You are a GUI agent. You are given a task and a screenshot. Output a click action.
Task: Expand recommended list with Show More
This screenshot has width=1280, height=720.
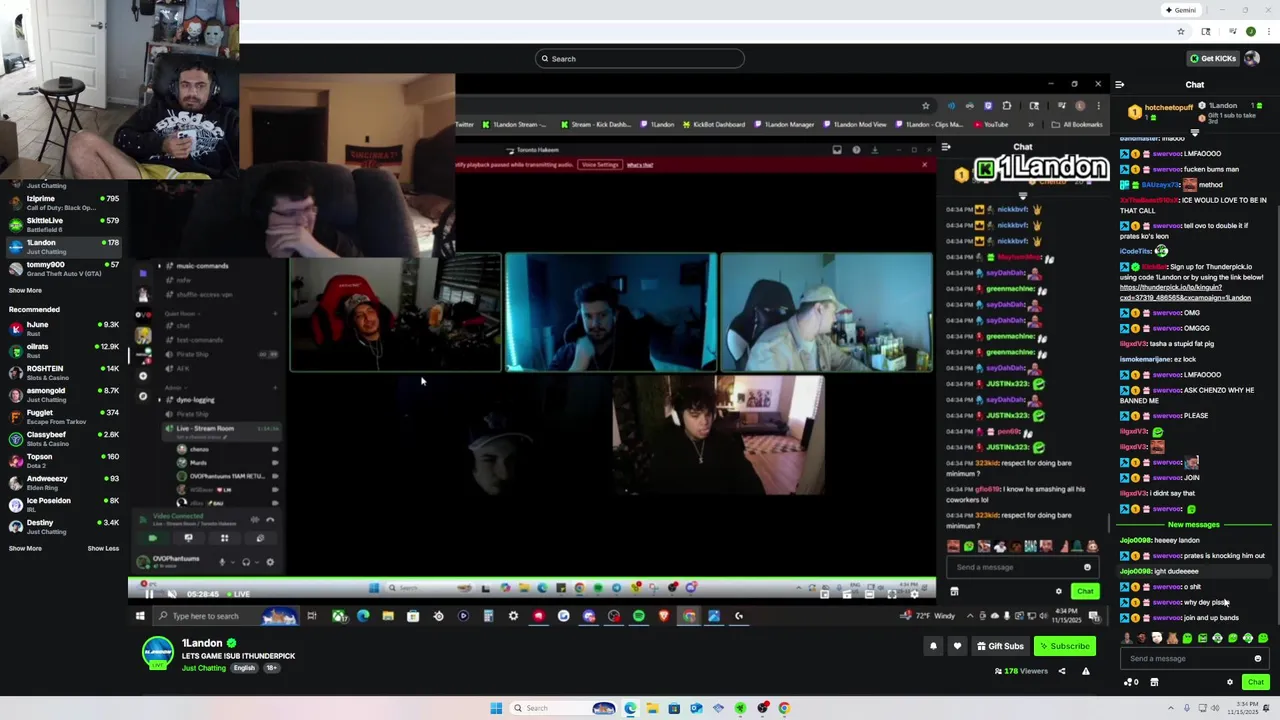coord(25,548)
